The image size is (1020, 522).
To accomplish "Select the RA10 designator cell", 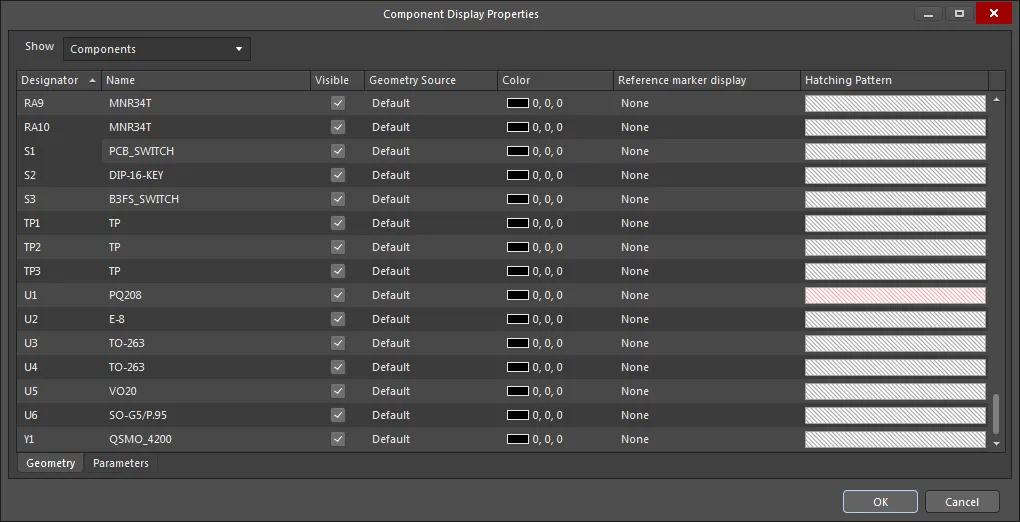I will (59, 127).
